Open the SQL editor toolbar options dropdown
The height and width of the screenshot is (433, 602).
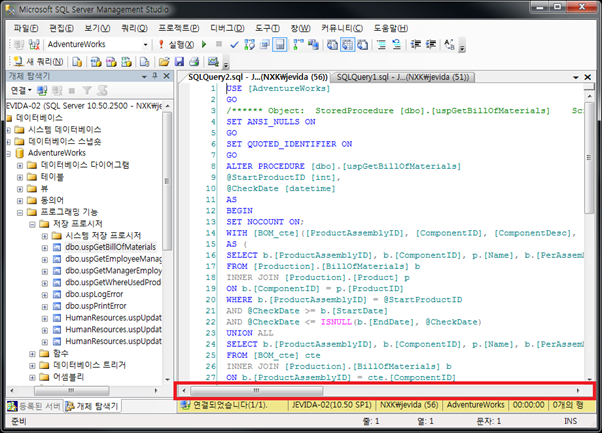click(x=462, y=45)
